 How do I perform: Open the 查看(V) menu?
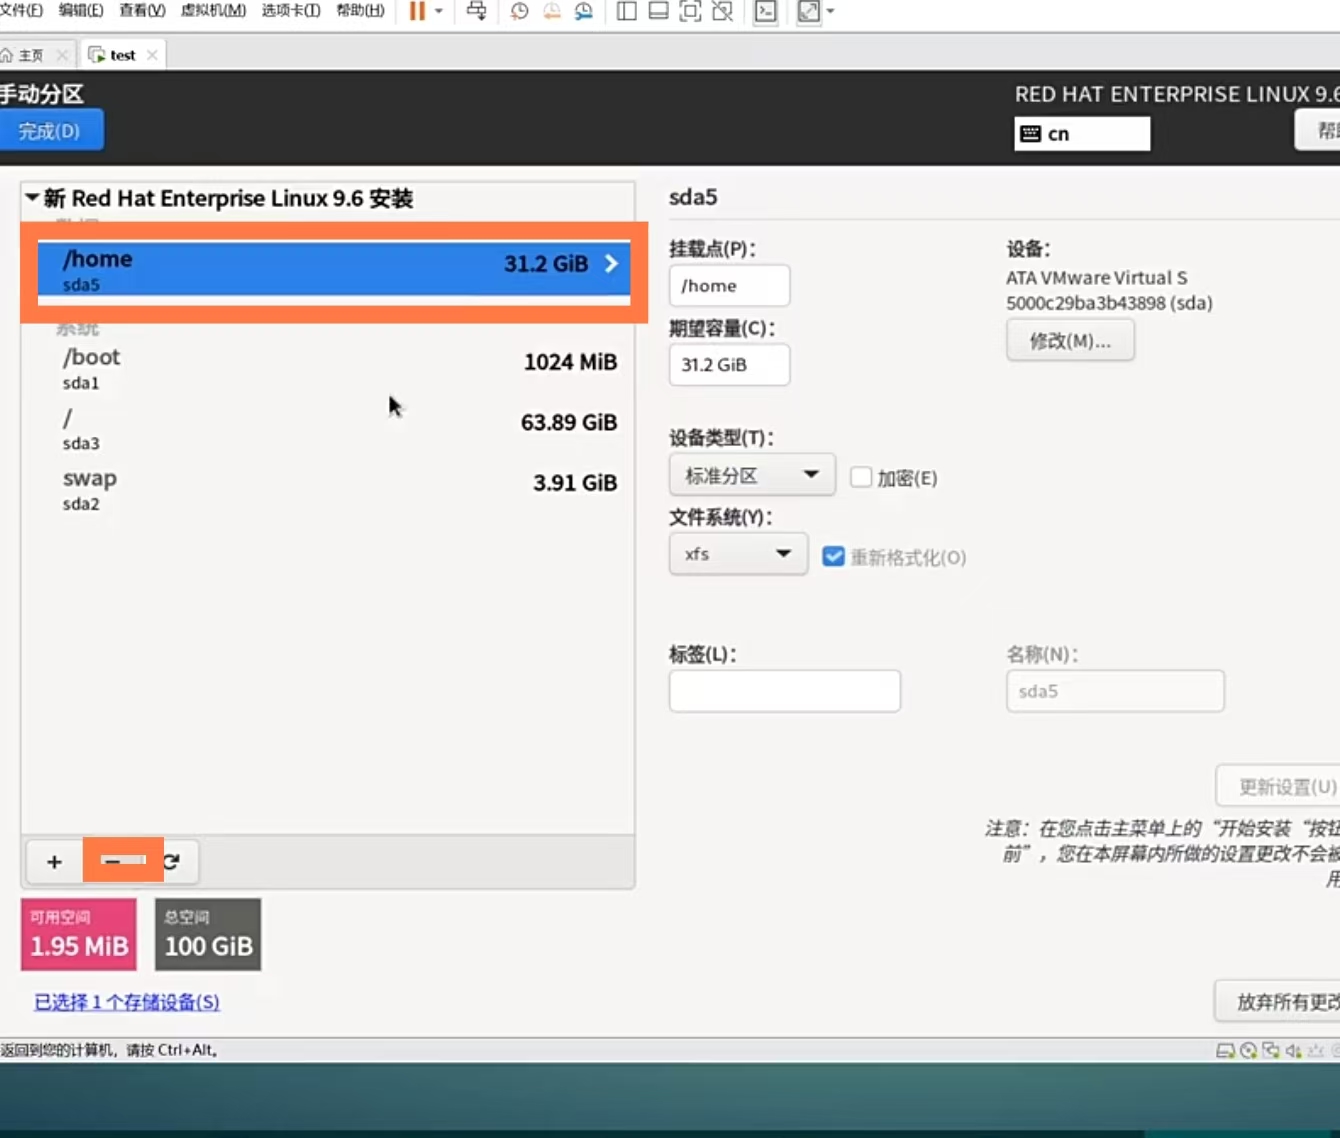[x=142, y=10]
